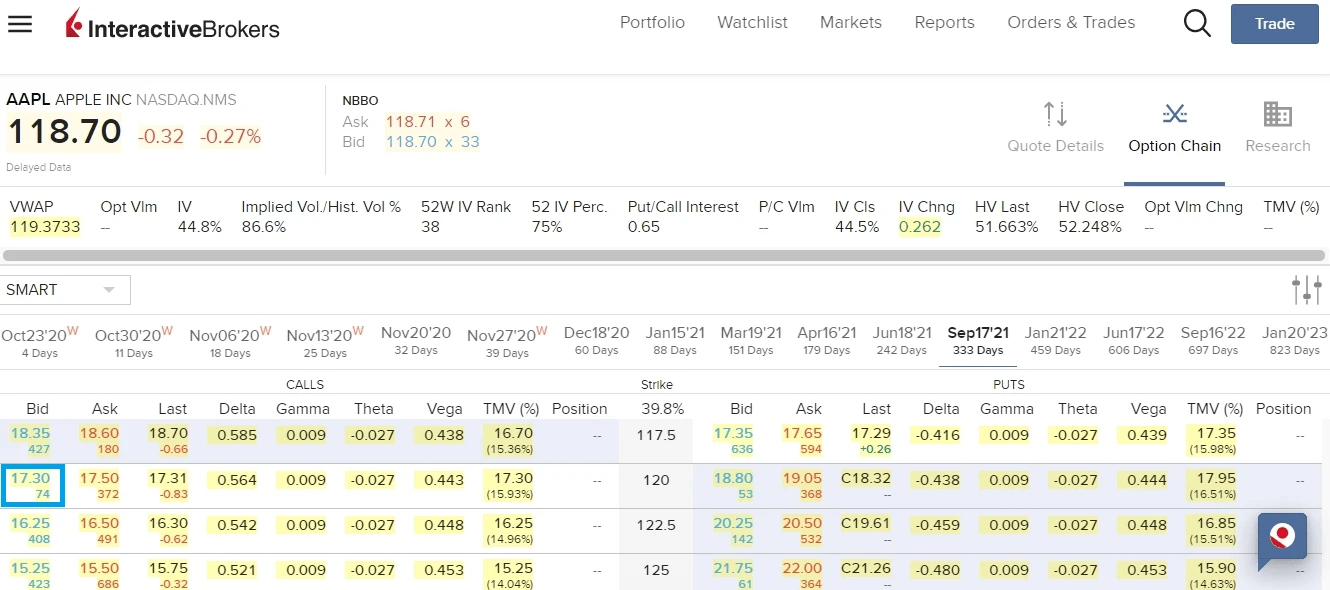The height and width of the screenshot is (590, 1330).
Task: Open Orders & Trades page
Action: point(1071,22)
